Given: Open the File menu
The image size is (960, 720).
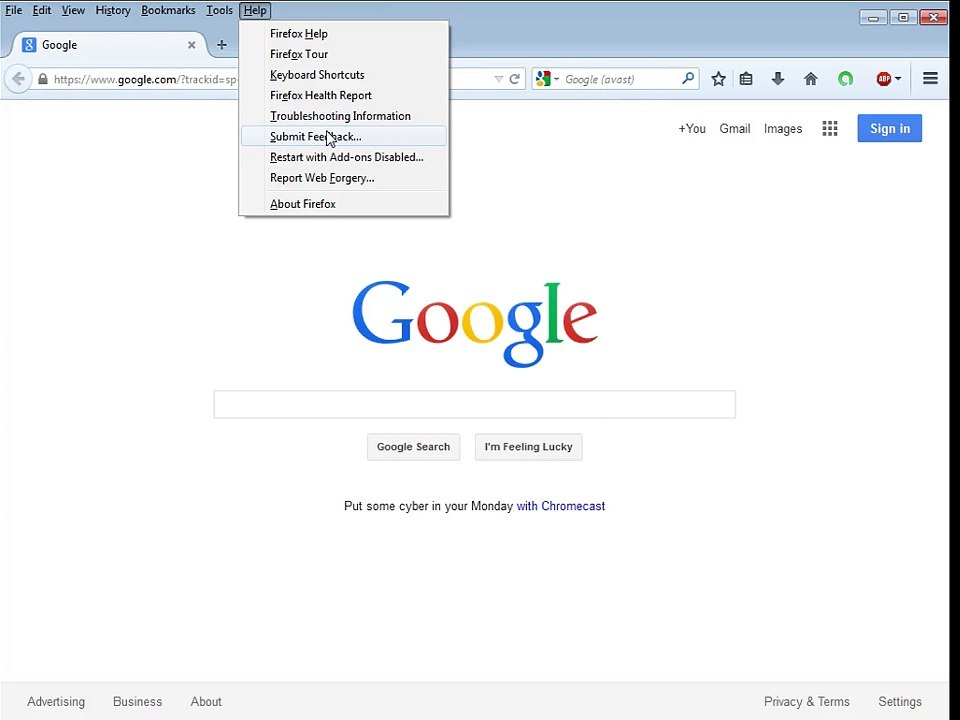Looking at the screenshot, I should (13, 10).
